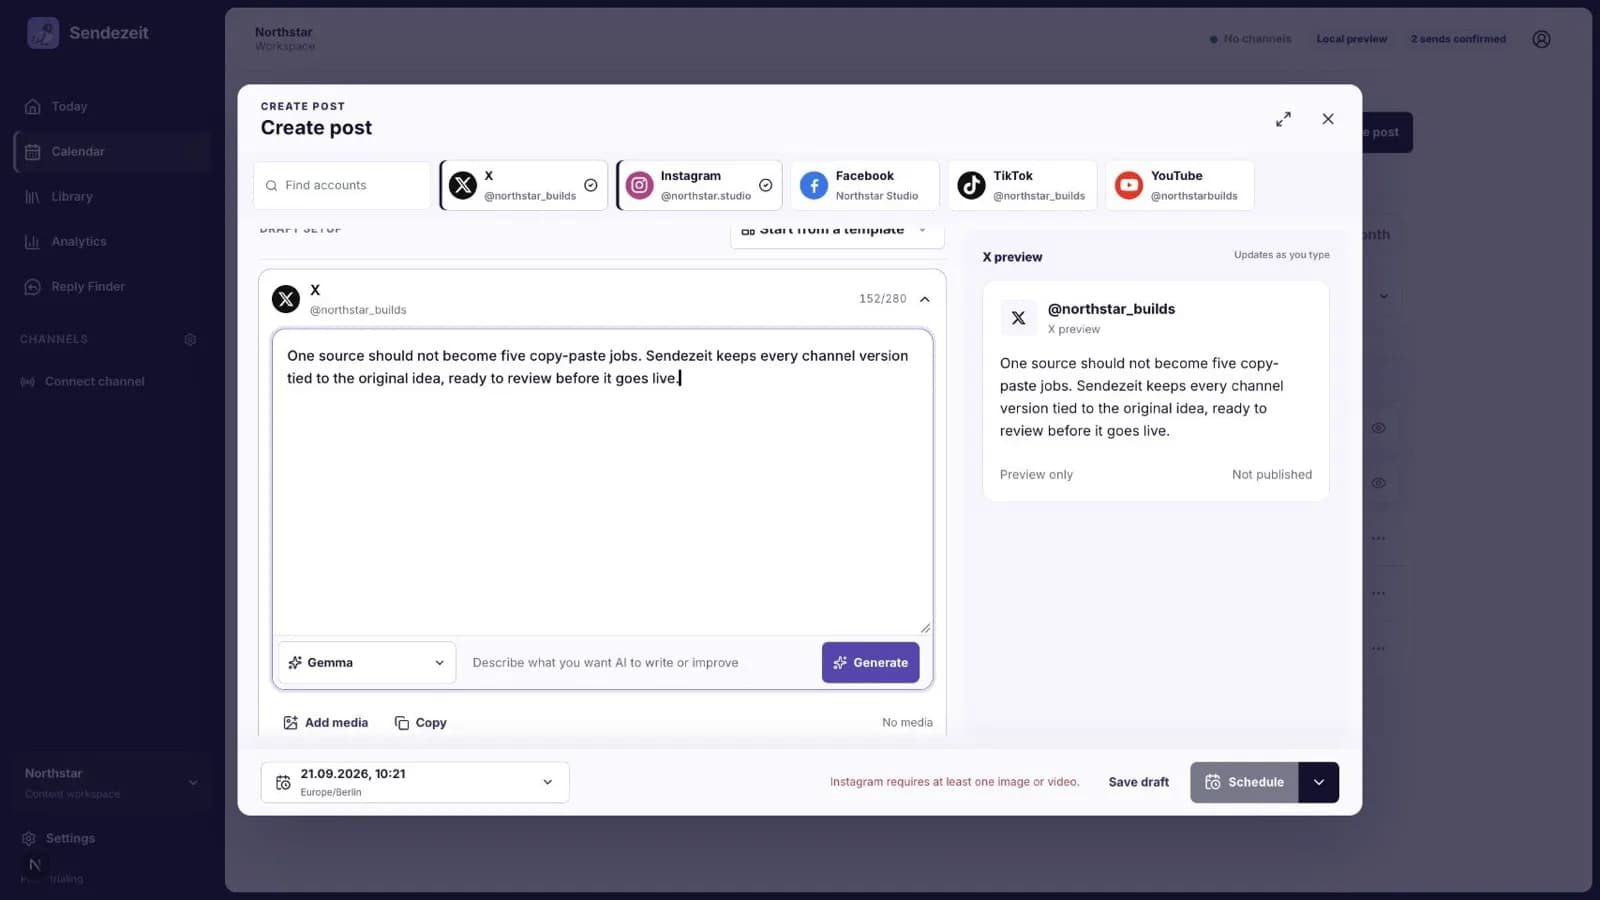Click the Channels settings gear icon

pyautogui.click(x=190, y=339)
